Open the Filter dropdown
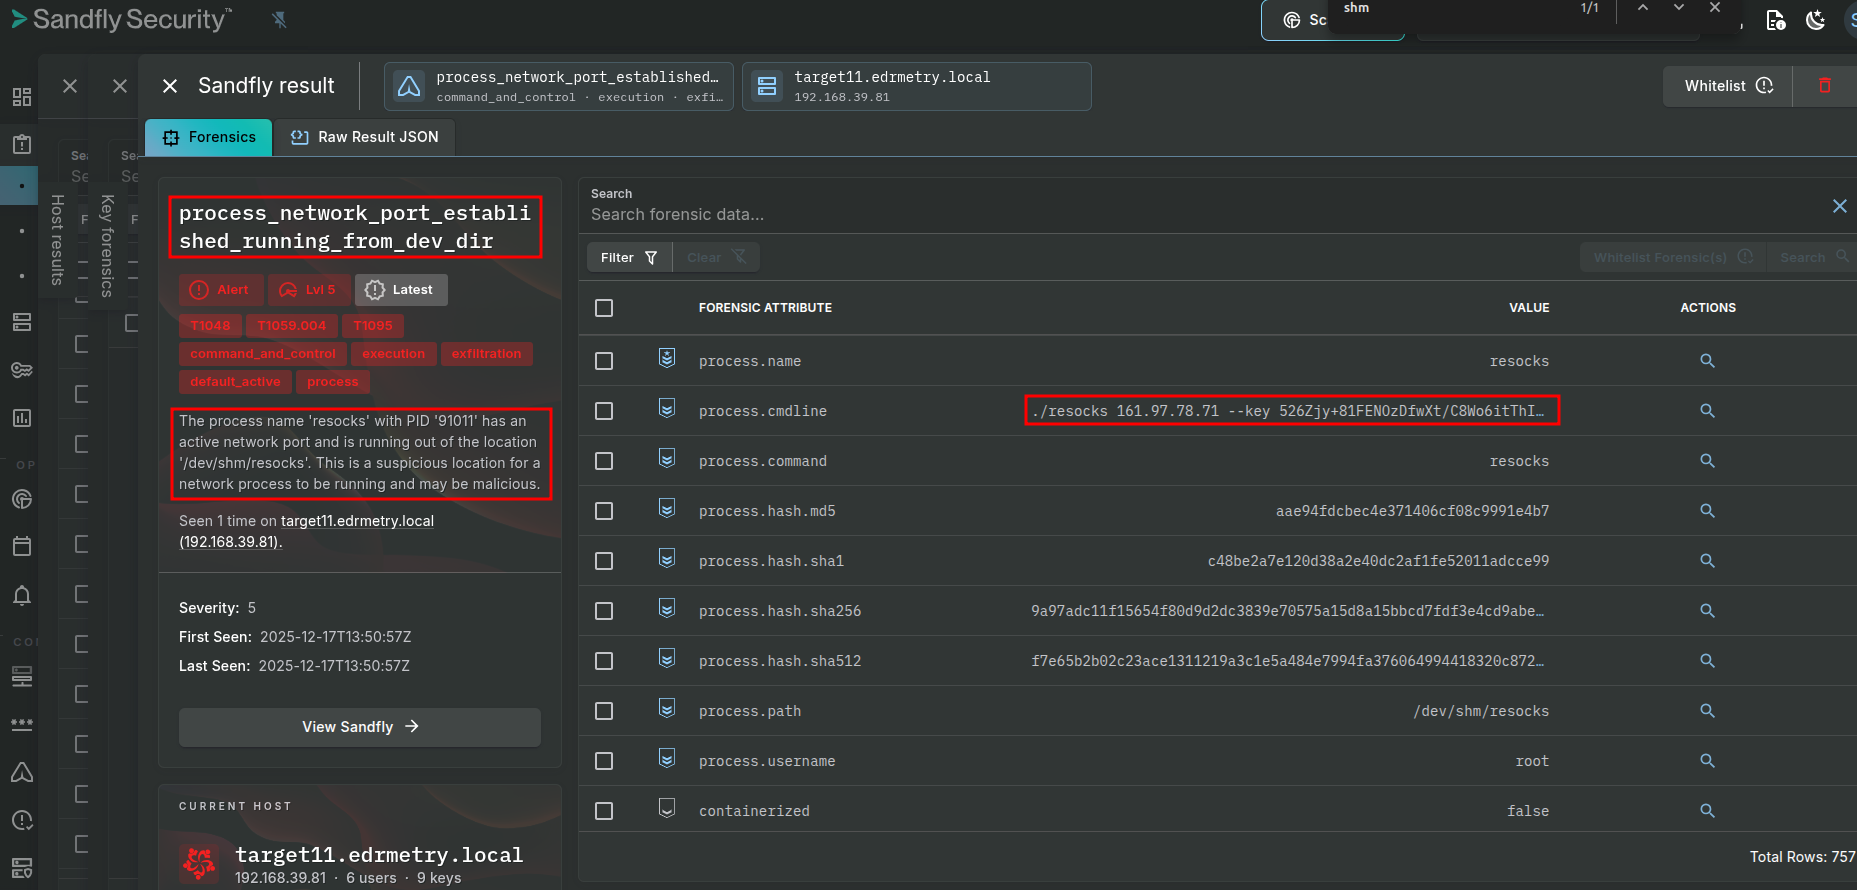Viewport: 1857px width, 890px height. pyautogui.click(x=628, y=258)
